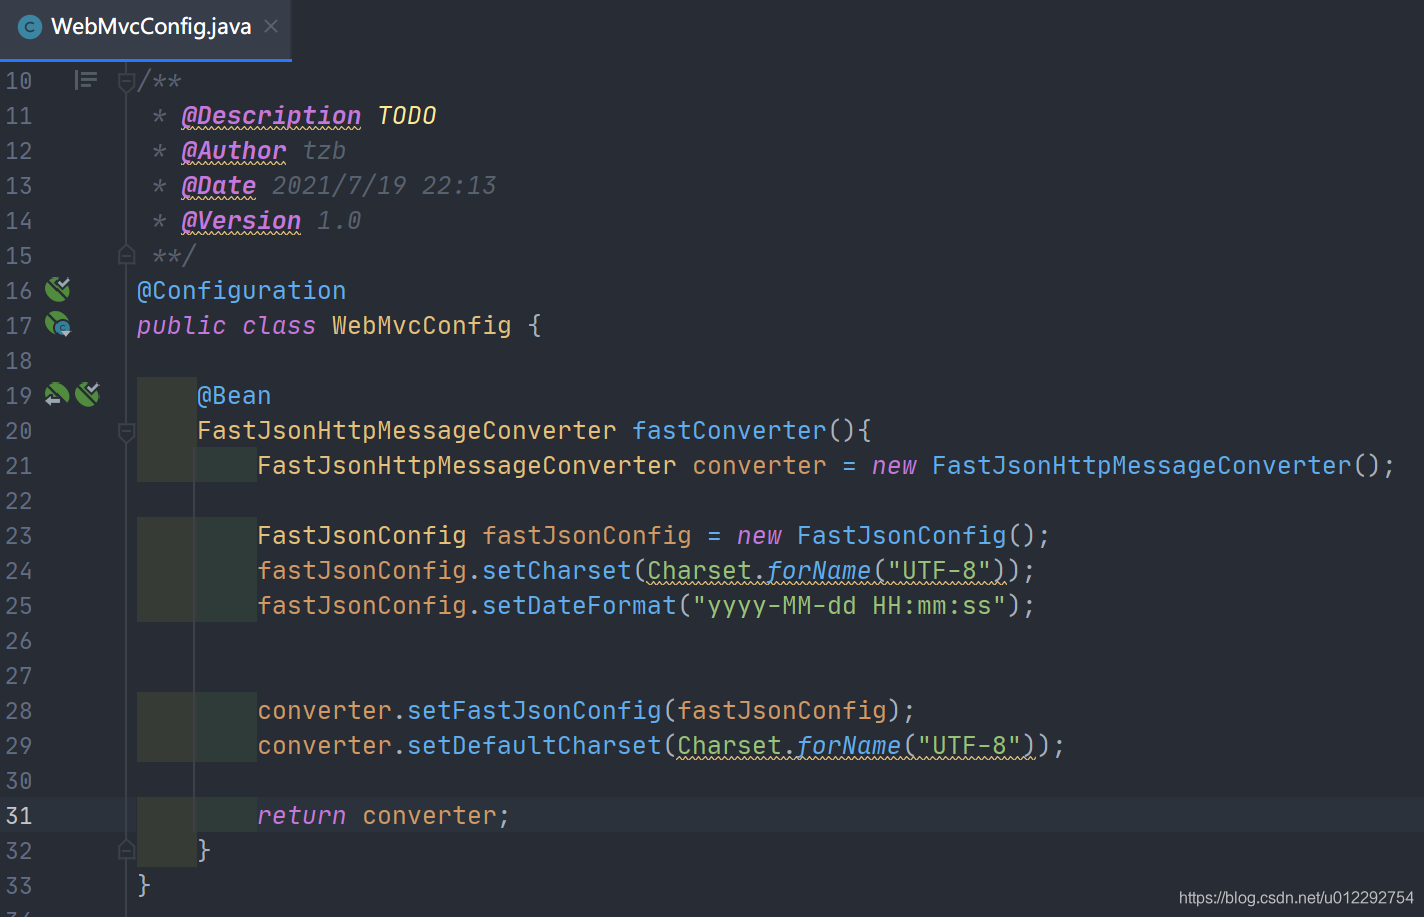Click the @Description tag in the comment

(x=271, y=116)
